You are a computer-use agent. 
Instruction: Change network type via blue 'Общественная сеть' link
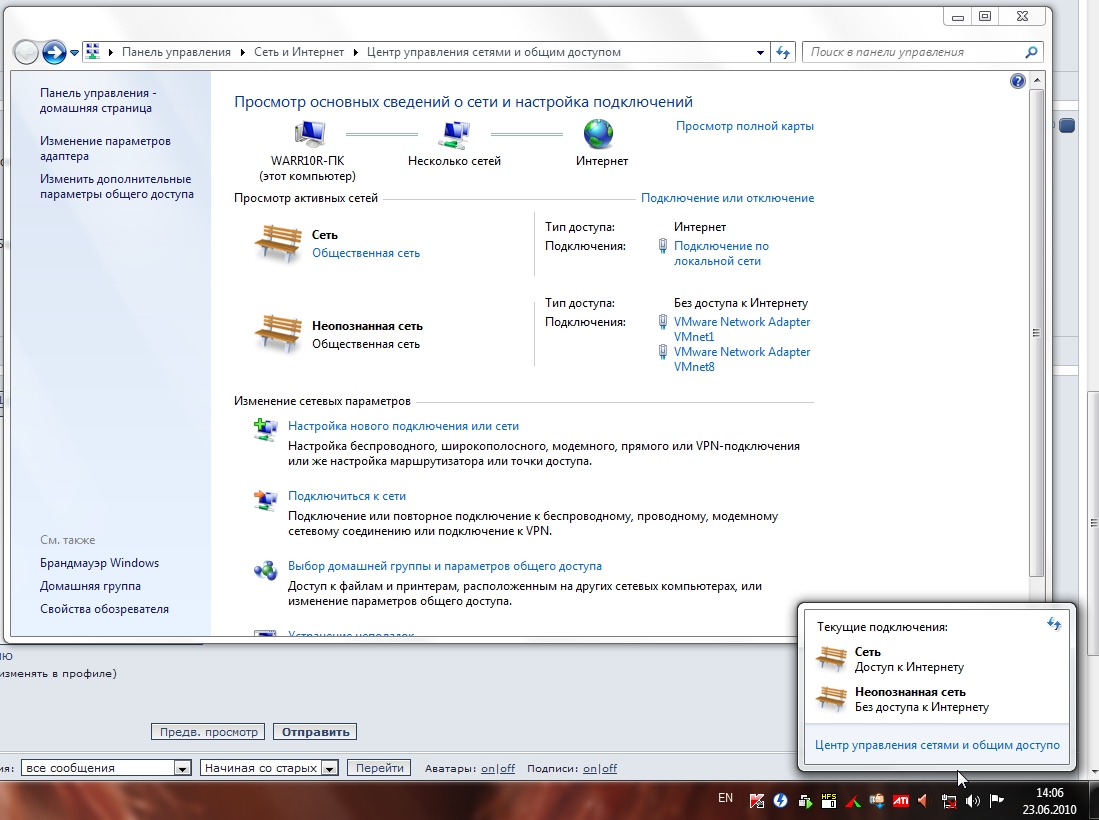click(366, 253)
